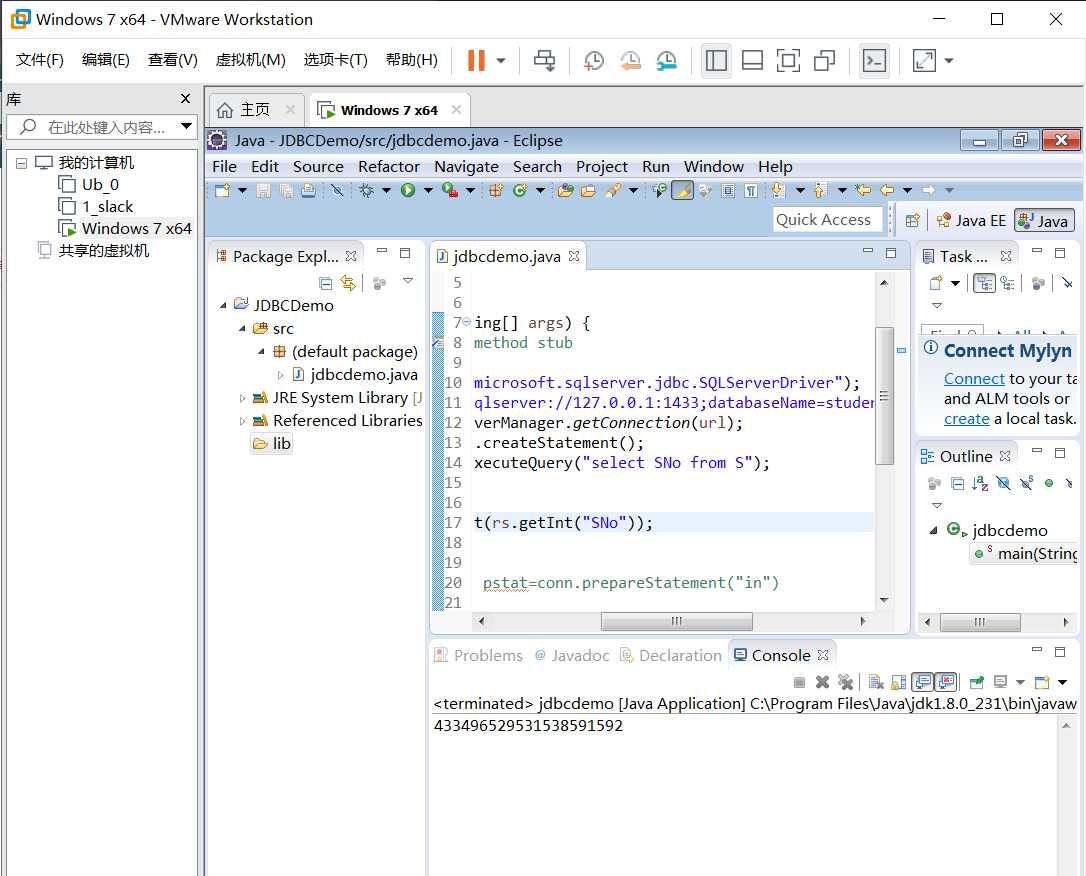Screen dimensions: 1086x876
Task: Click the Print icon in Eclipse toolbar
Action: (309, 190)
